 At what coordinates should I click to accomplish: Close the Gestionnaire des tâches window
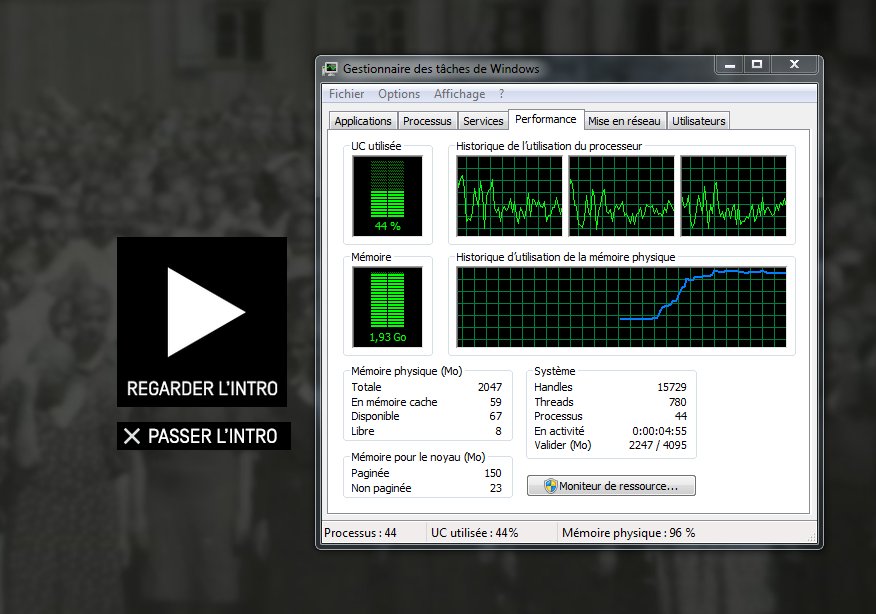point(794,65)
